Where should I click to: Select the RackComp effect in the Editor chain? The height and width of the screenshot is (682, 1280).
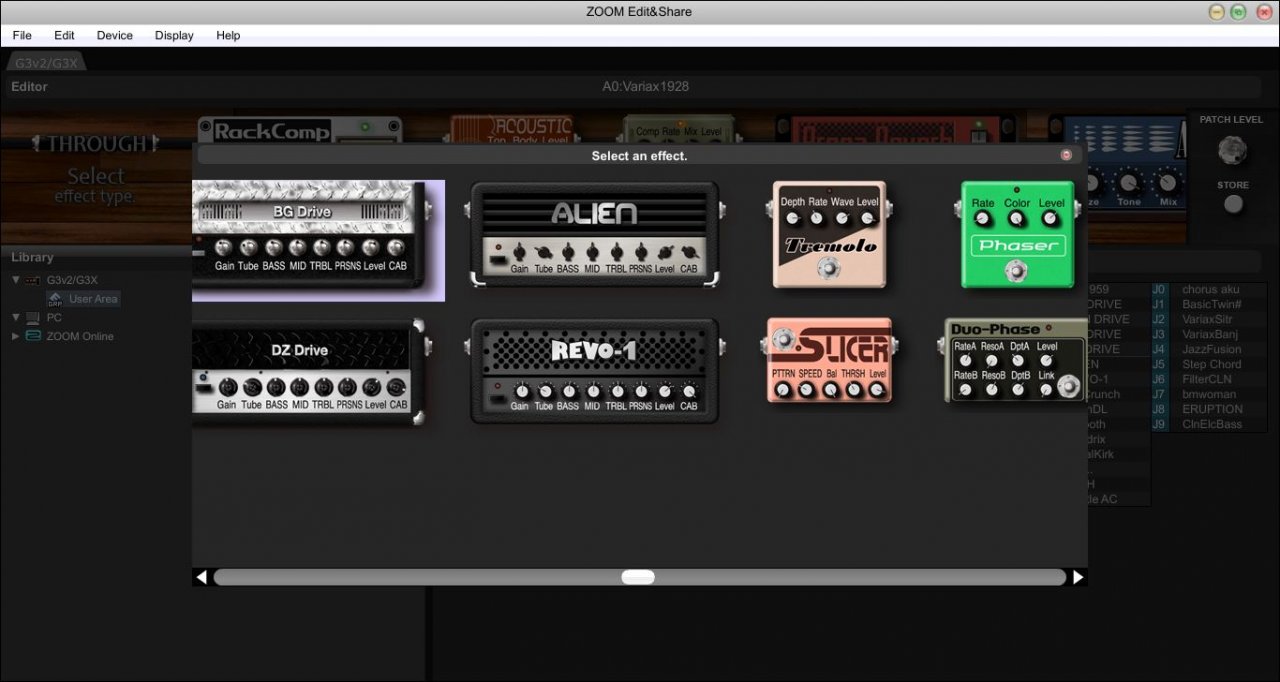point(301,130)
